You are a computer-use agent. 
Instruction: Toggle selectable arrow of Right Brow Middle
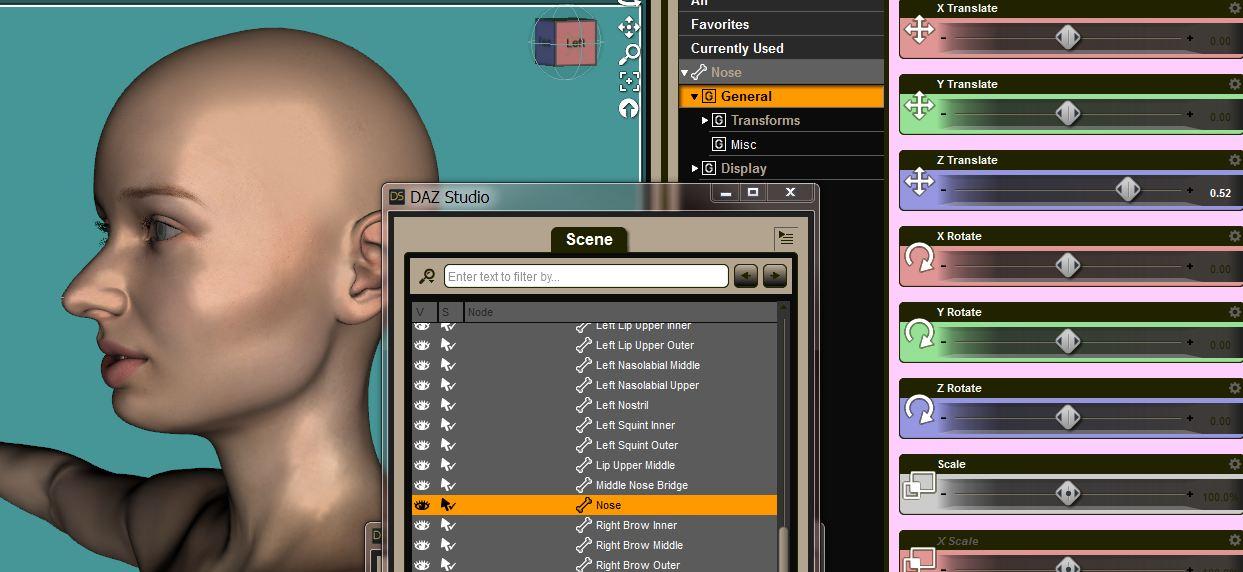click(x=448, y=545)
